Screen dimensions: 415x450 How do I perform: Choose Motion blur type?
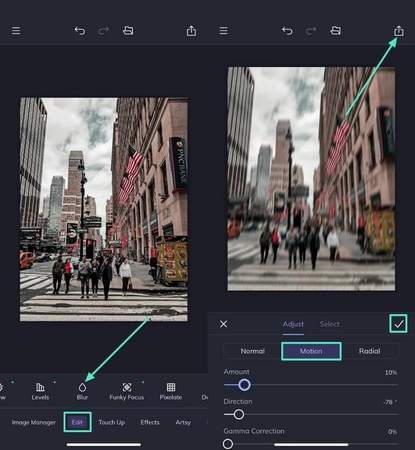pos(311,351)
